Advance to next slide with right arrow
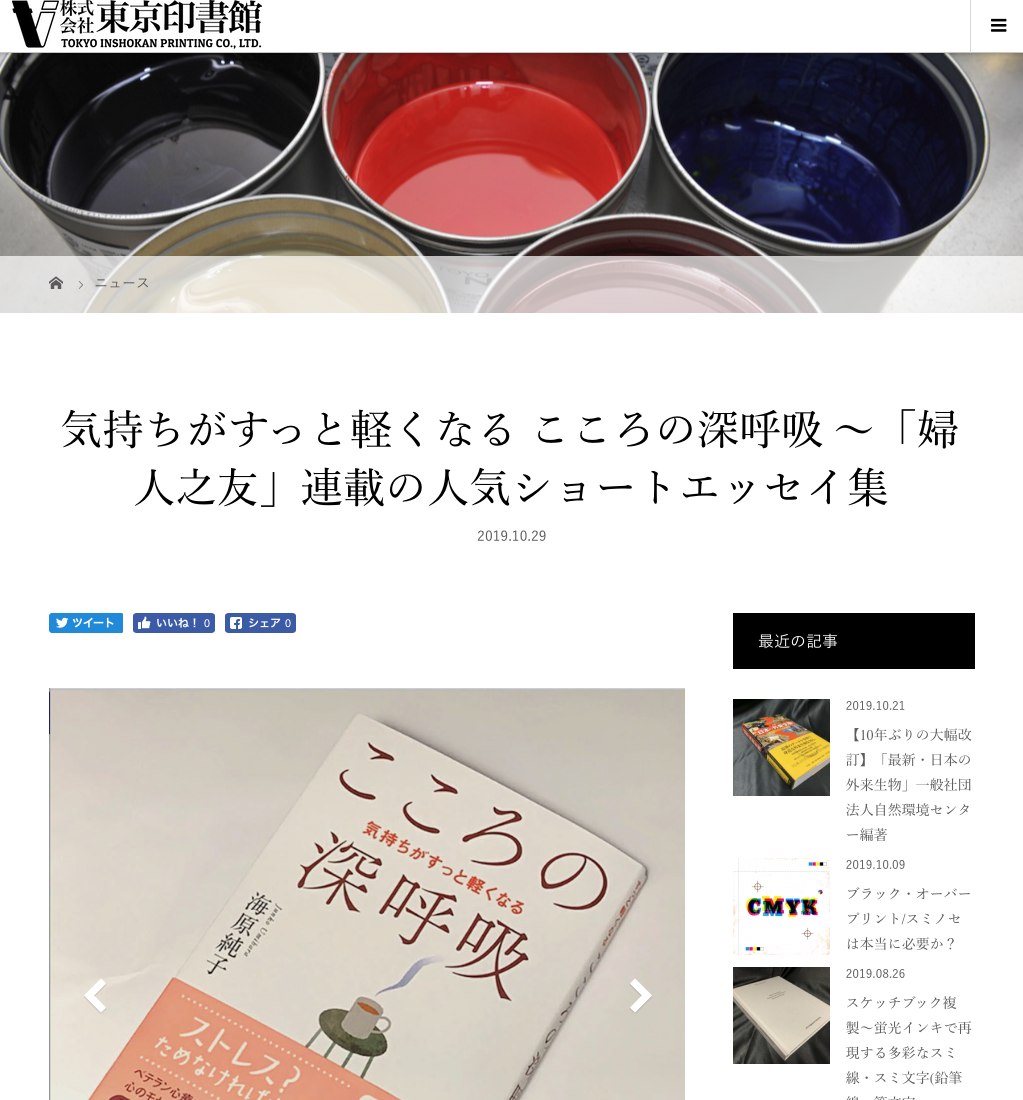Viewport: 1023px width, 1100px height. [x=640, y=995]
